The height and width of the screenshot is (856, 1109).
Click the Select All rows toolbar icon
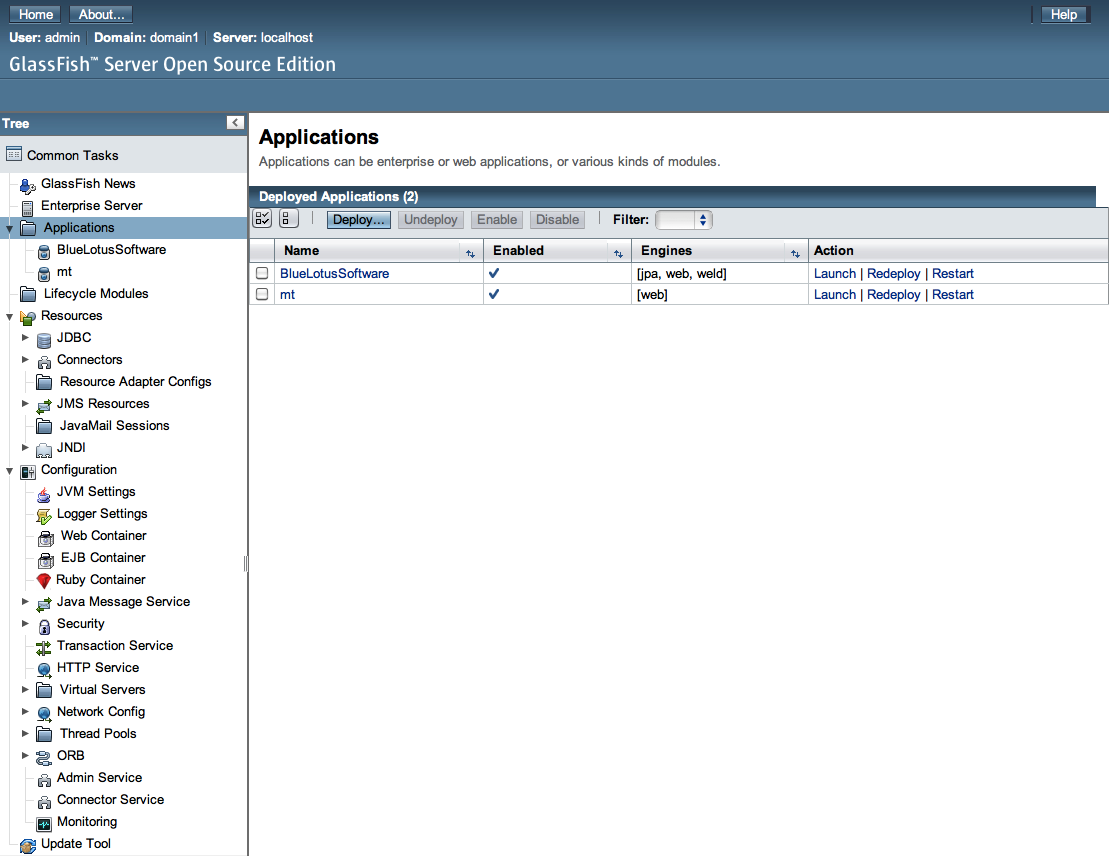[x=261, y=218]
